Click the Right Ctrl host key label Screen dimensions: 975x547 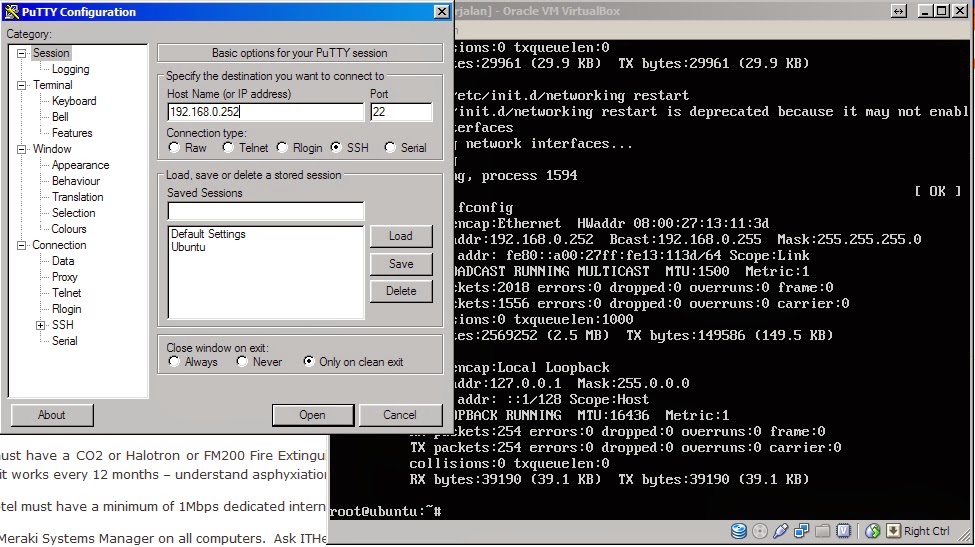[926, 531]
